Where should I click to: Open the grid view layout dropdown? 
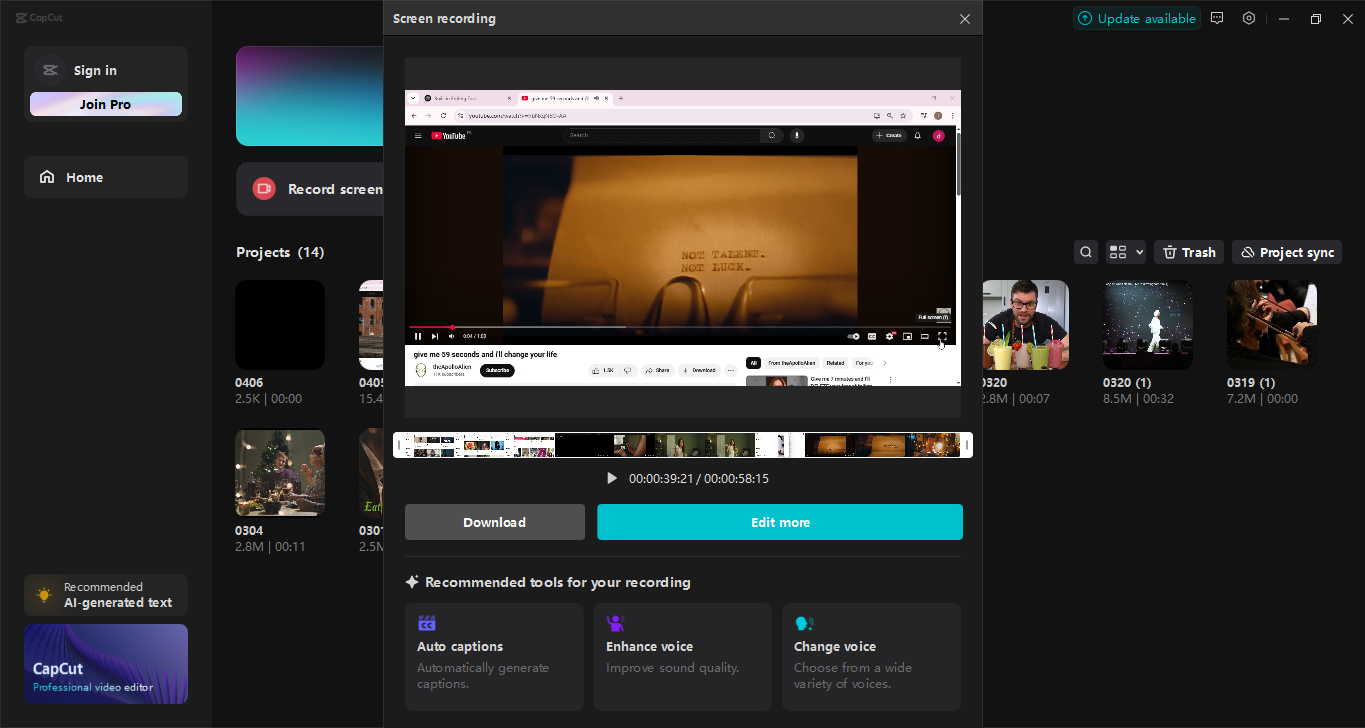[1124, 251]
